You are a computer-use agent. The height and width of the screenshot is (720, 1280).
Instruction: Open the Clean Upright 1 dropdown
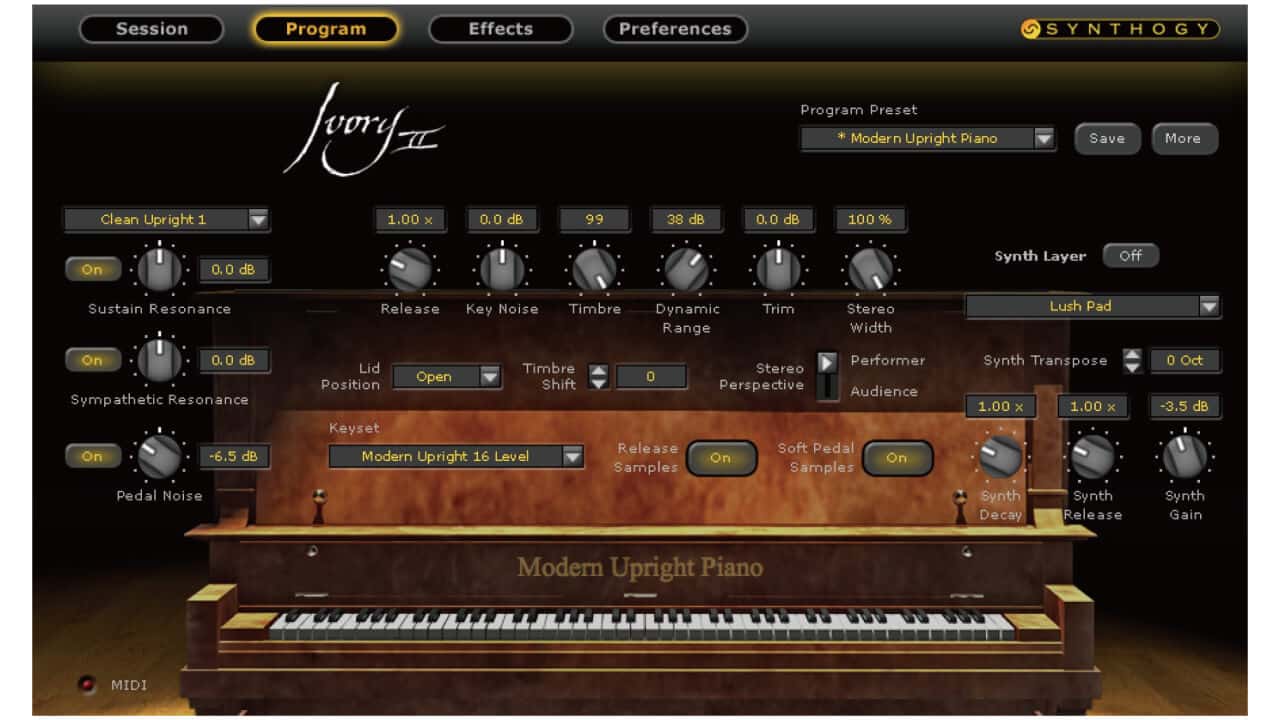tap(166, 219)
